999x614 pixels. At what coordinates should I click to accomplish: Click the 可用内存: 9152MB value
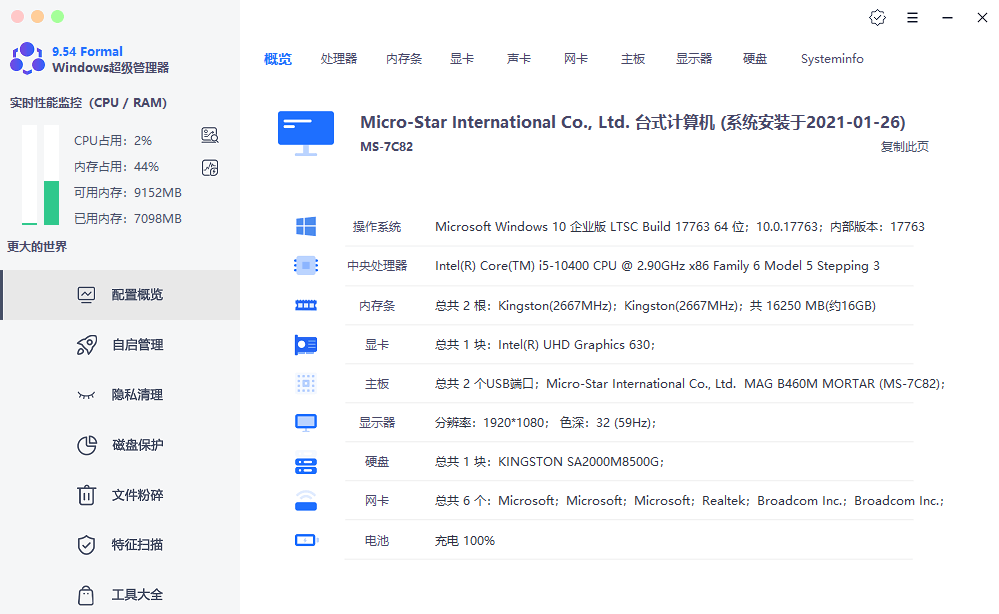[127, 192]
